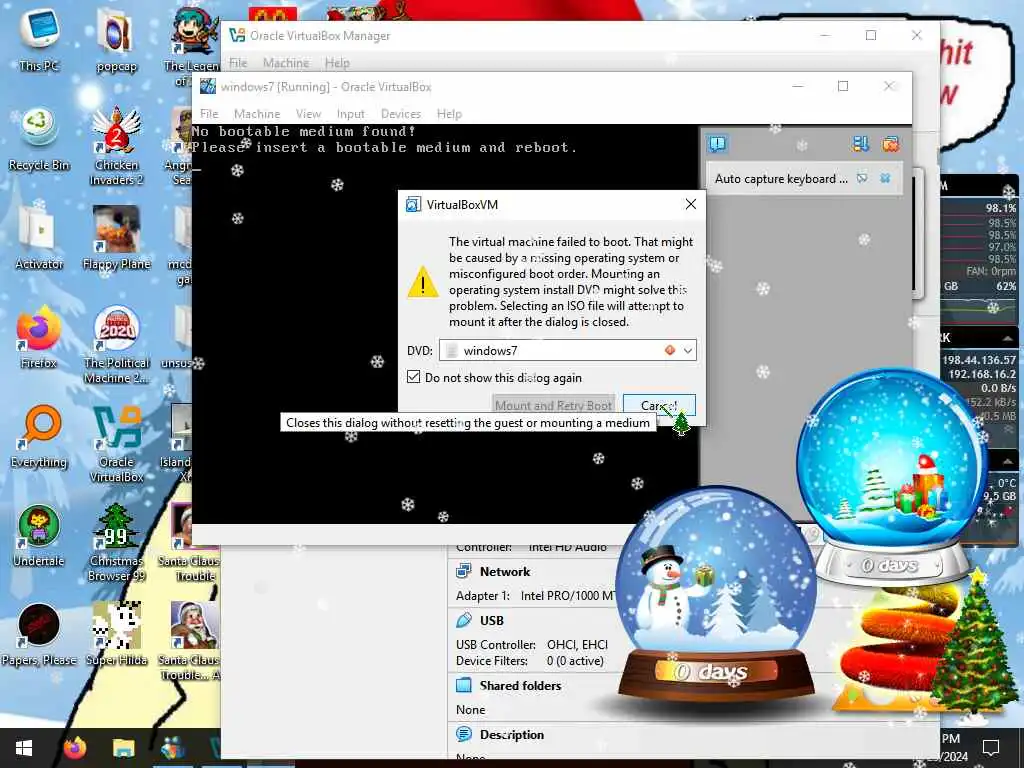Image resolution: width=1024 pixels, height=768 pixels.
Task: Open Machine menu in VirtualBox Manager window
Action: tap(286, 63)
